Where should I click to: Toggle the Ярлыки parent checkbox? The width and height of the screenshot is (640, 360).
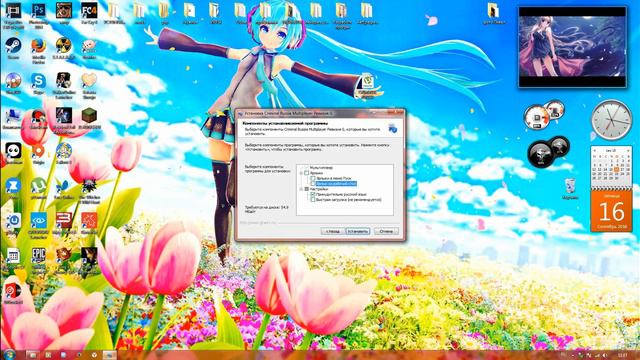tap(307, 173)
